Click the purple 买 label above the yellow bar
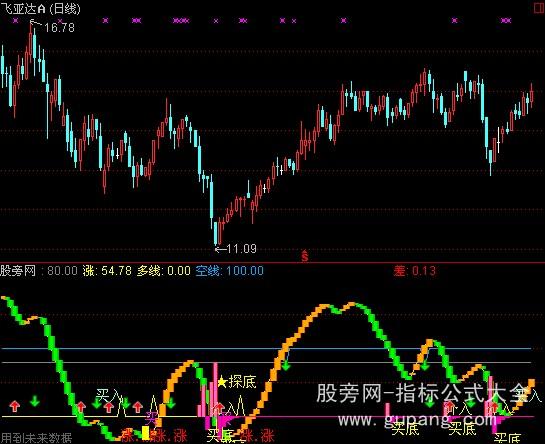Image resolution: width=545 pixels, height=444 pixels. [152, 417]
